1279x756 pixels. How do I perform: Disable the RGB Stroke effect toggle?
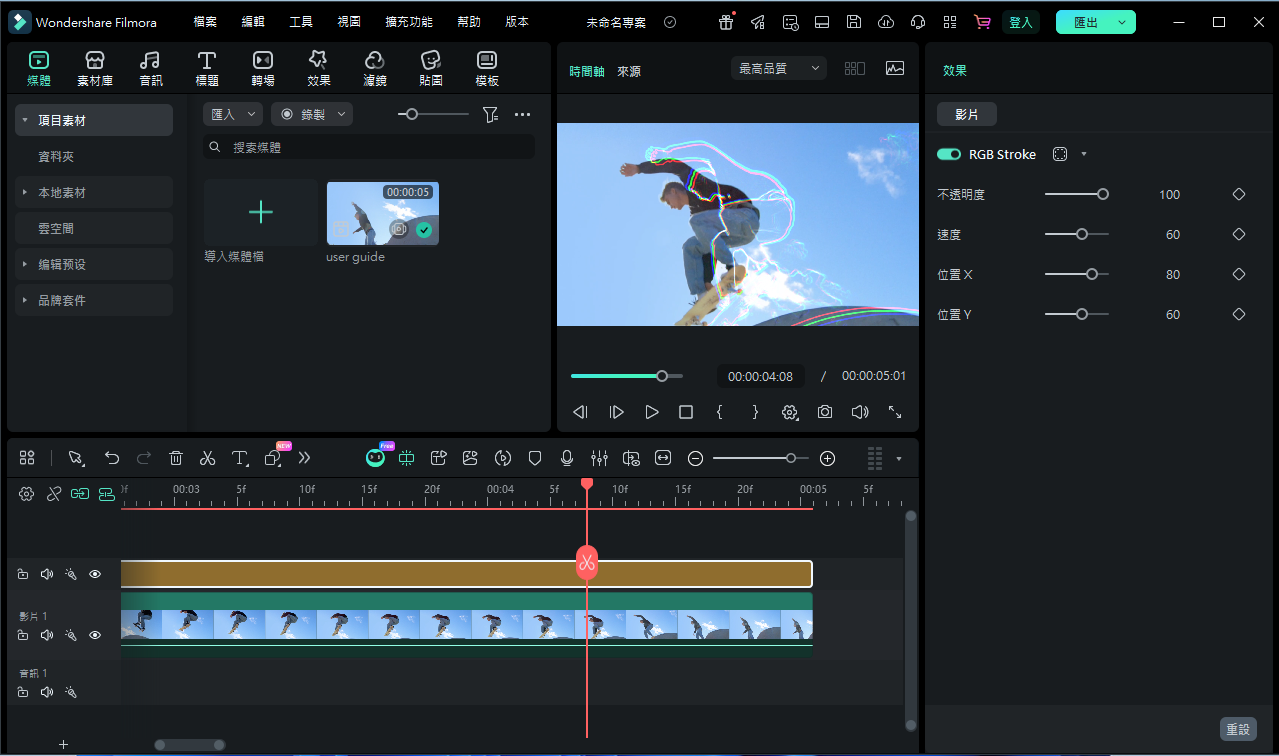(948, 155)
